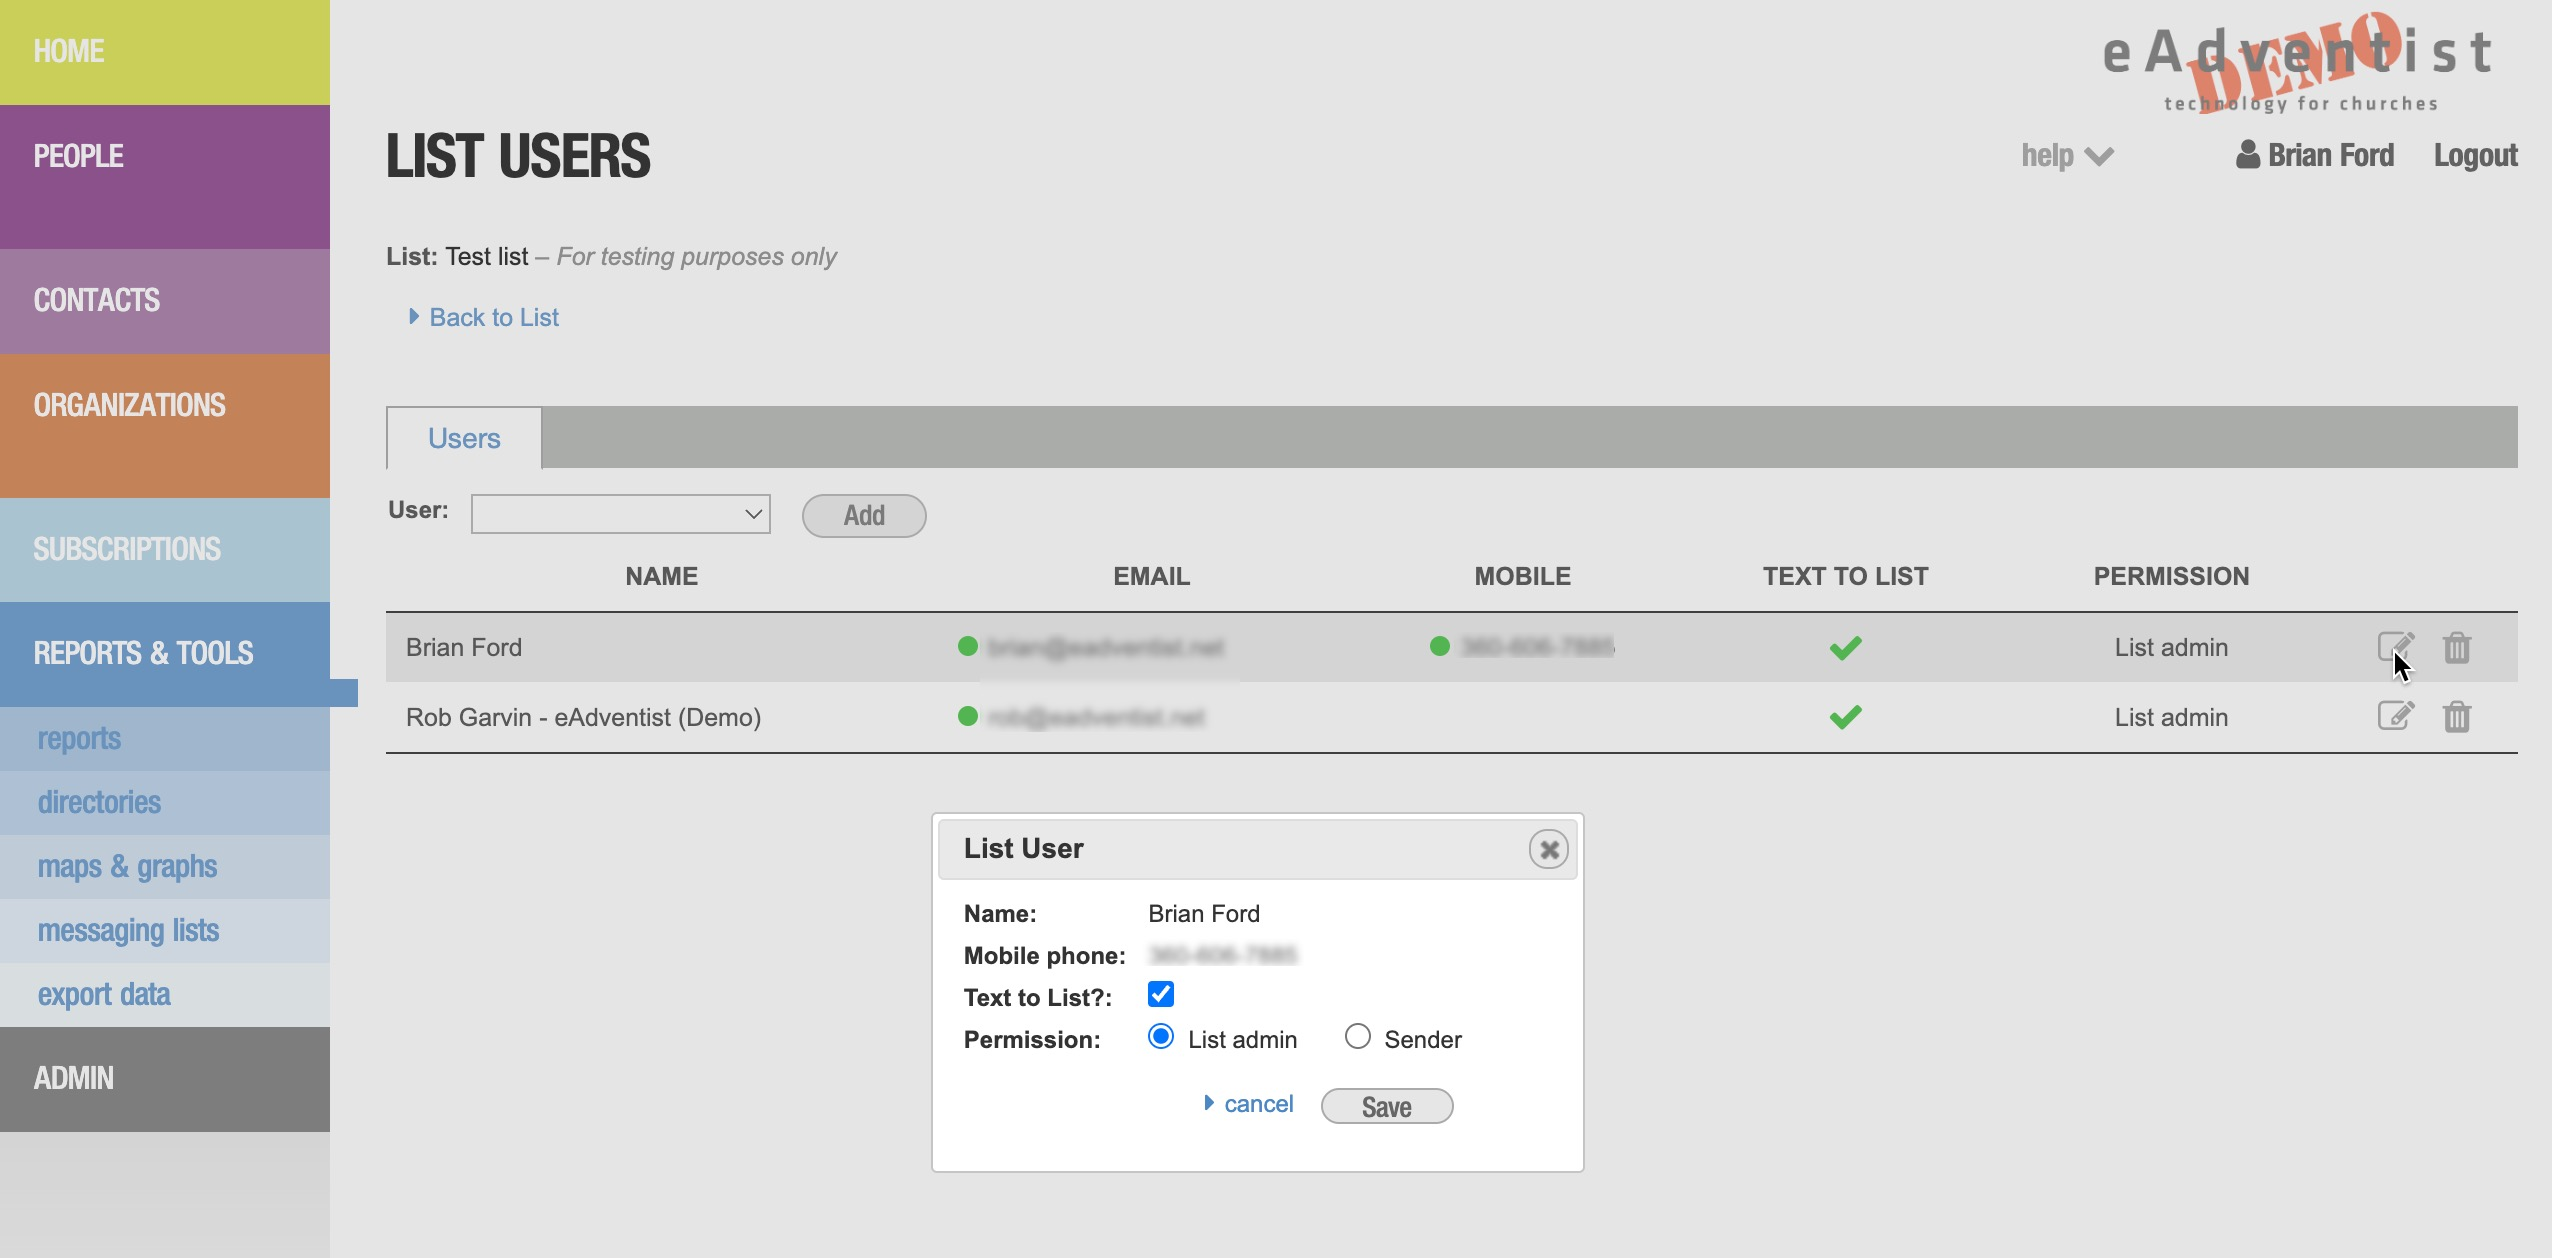The height and width of the screenshot is (1258, 2552).
Task: Uncheck the Text to List checkbox
Action: click(1161, 994)
